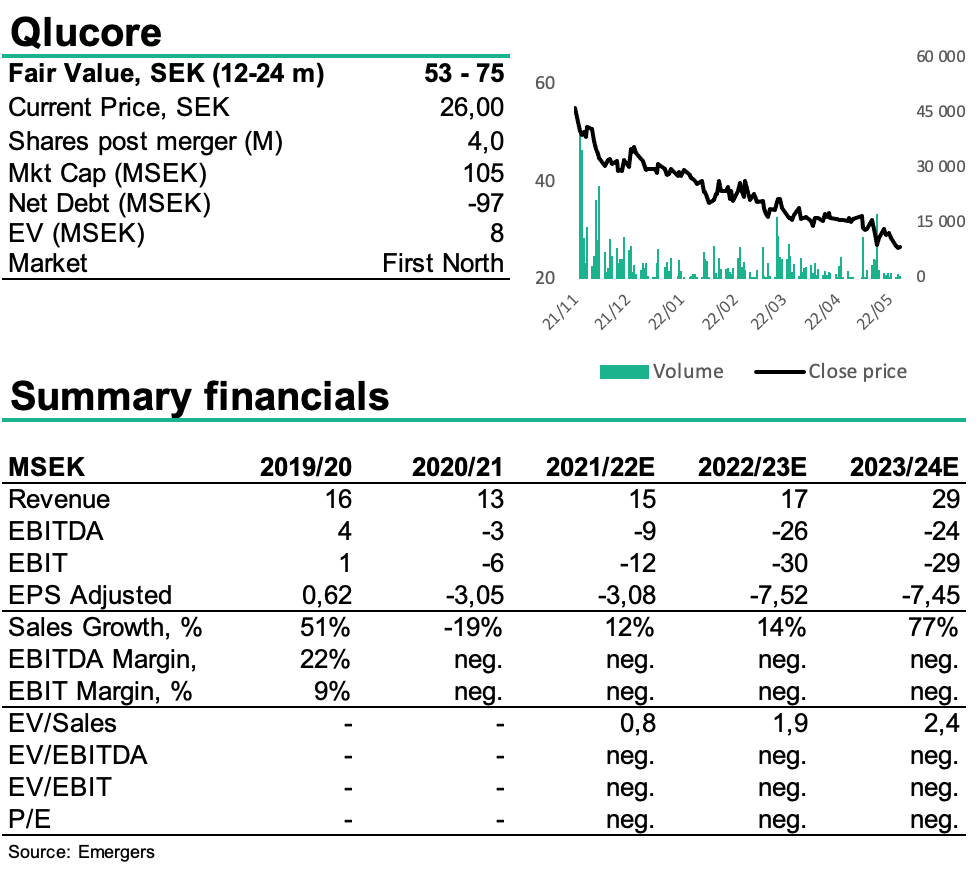This screenshot has width=978, height=870.
Task: Select the MSEK table header
Action: (46, 467)
